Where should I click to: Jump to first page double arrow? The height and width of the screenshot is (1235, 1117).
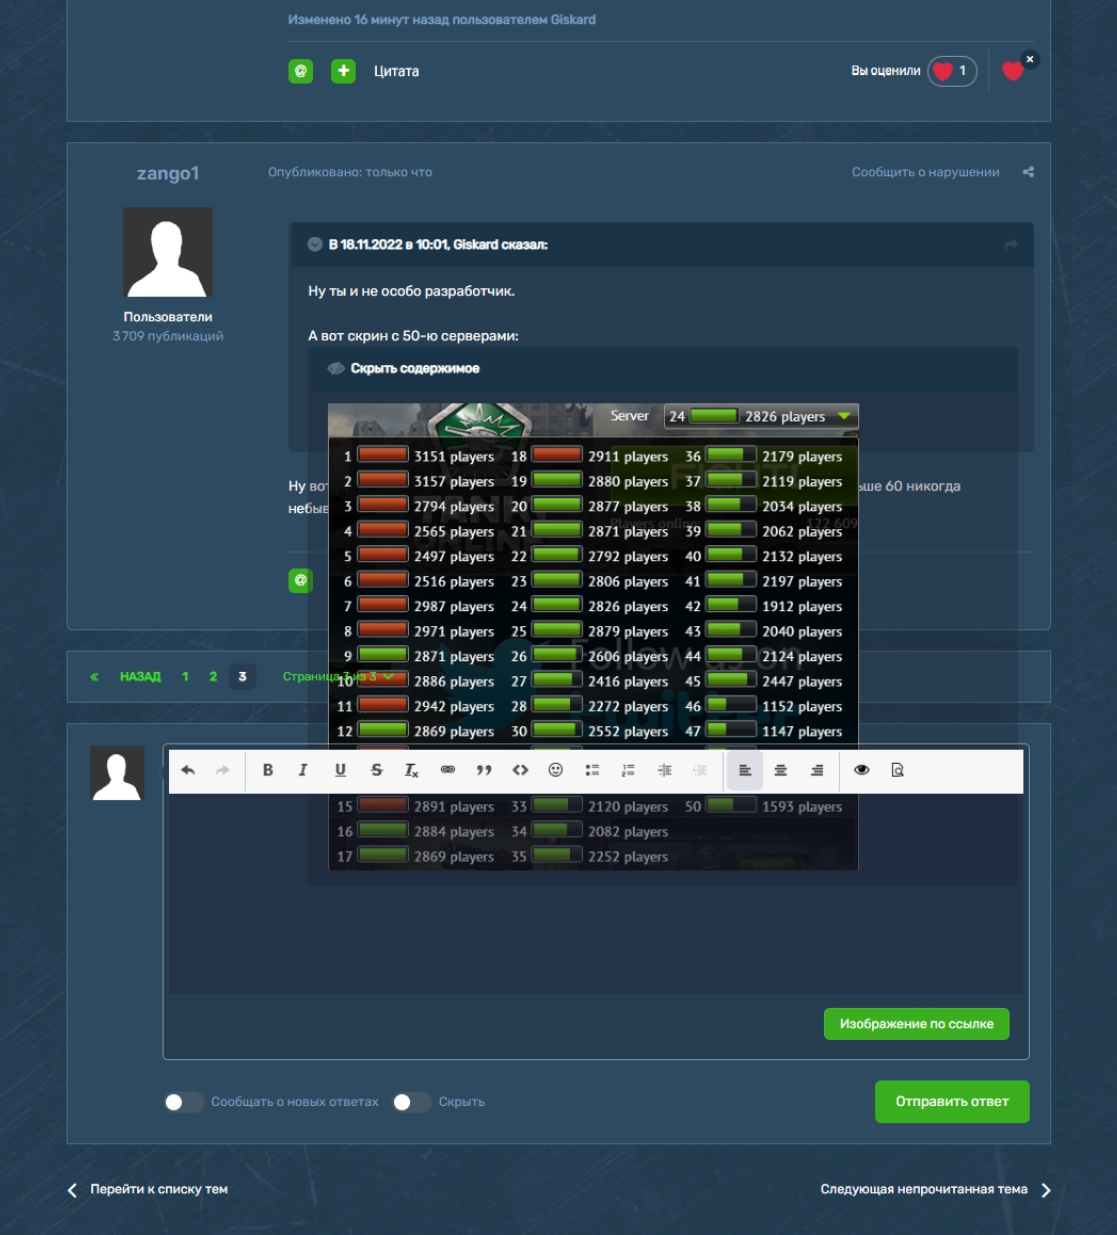(94, 677)
